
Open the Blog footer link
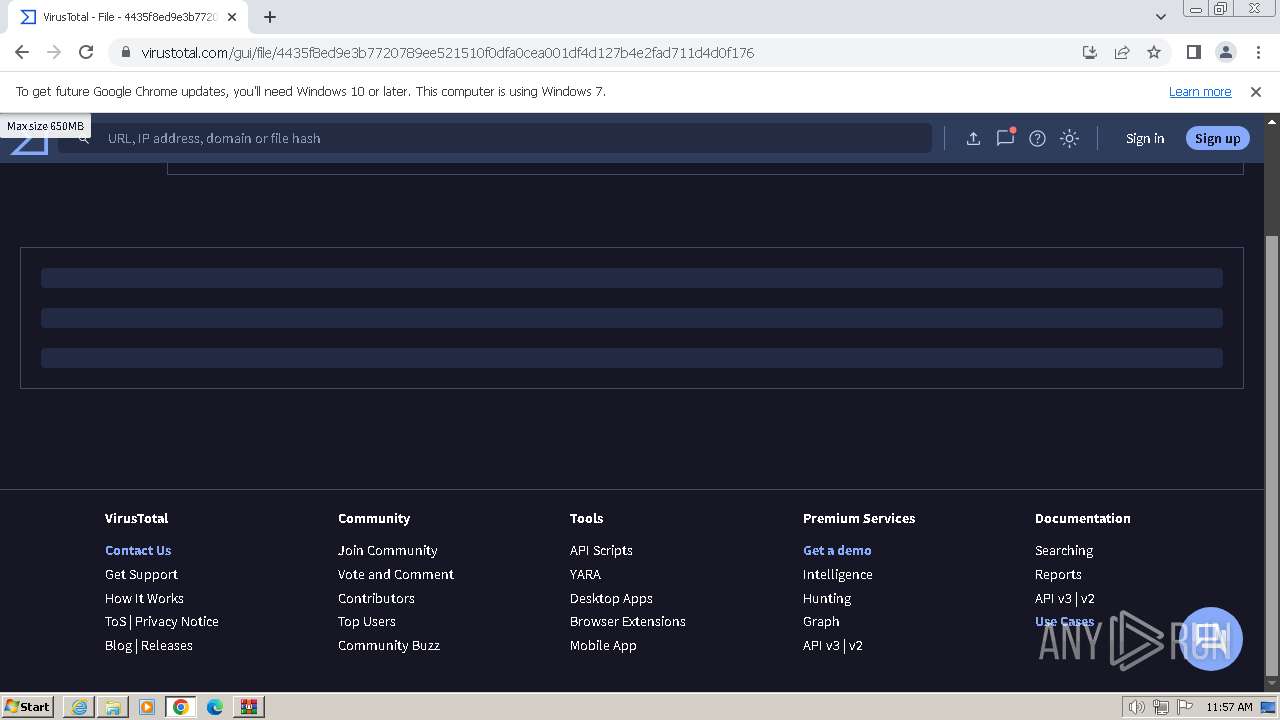[x=118, y=645]
